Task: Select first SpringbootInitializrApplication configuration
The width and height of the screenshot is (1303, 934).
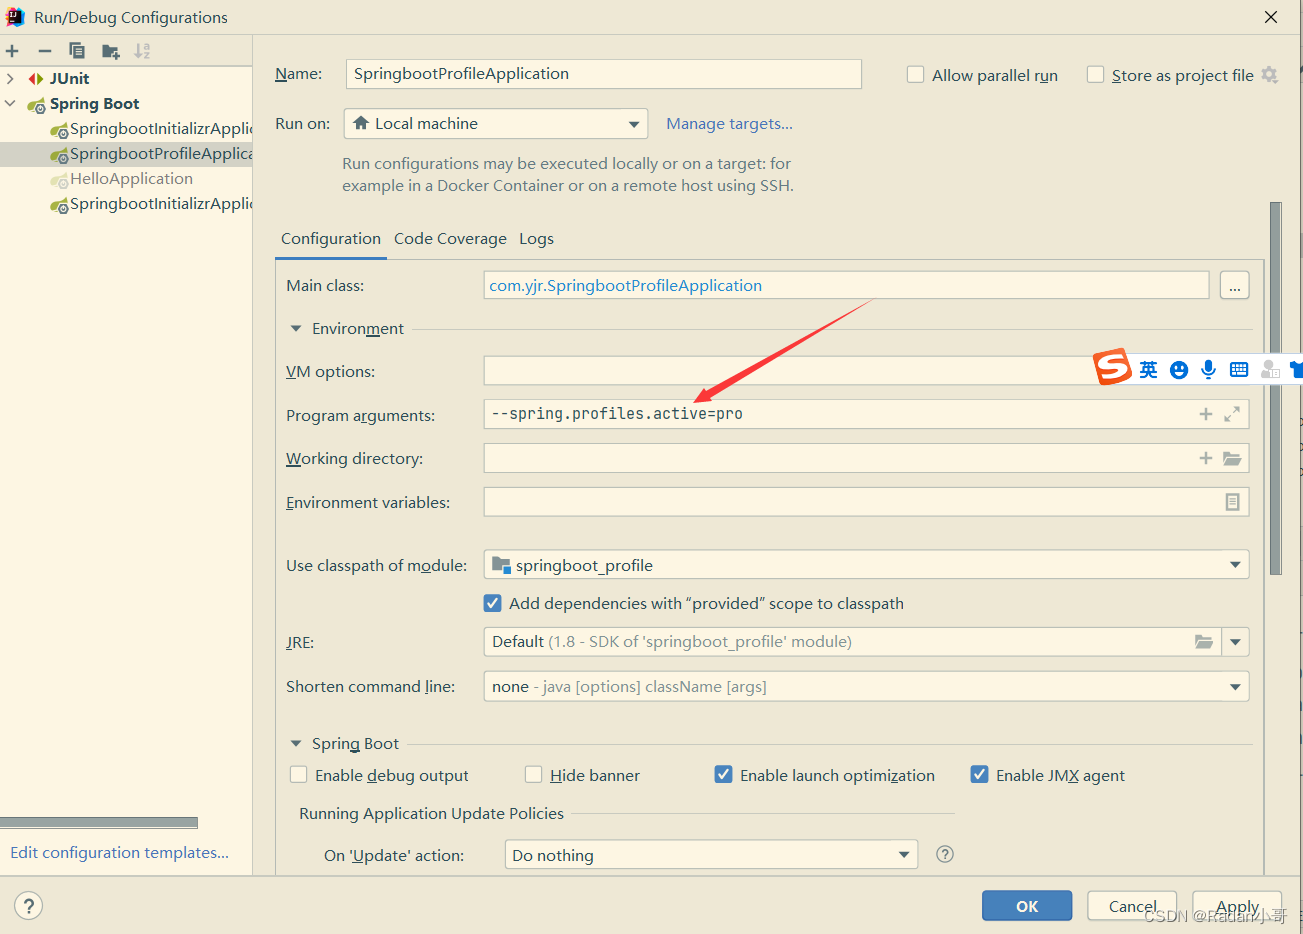Action: pos(126,129)
